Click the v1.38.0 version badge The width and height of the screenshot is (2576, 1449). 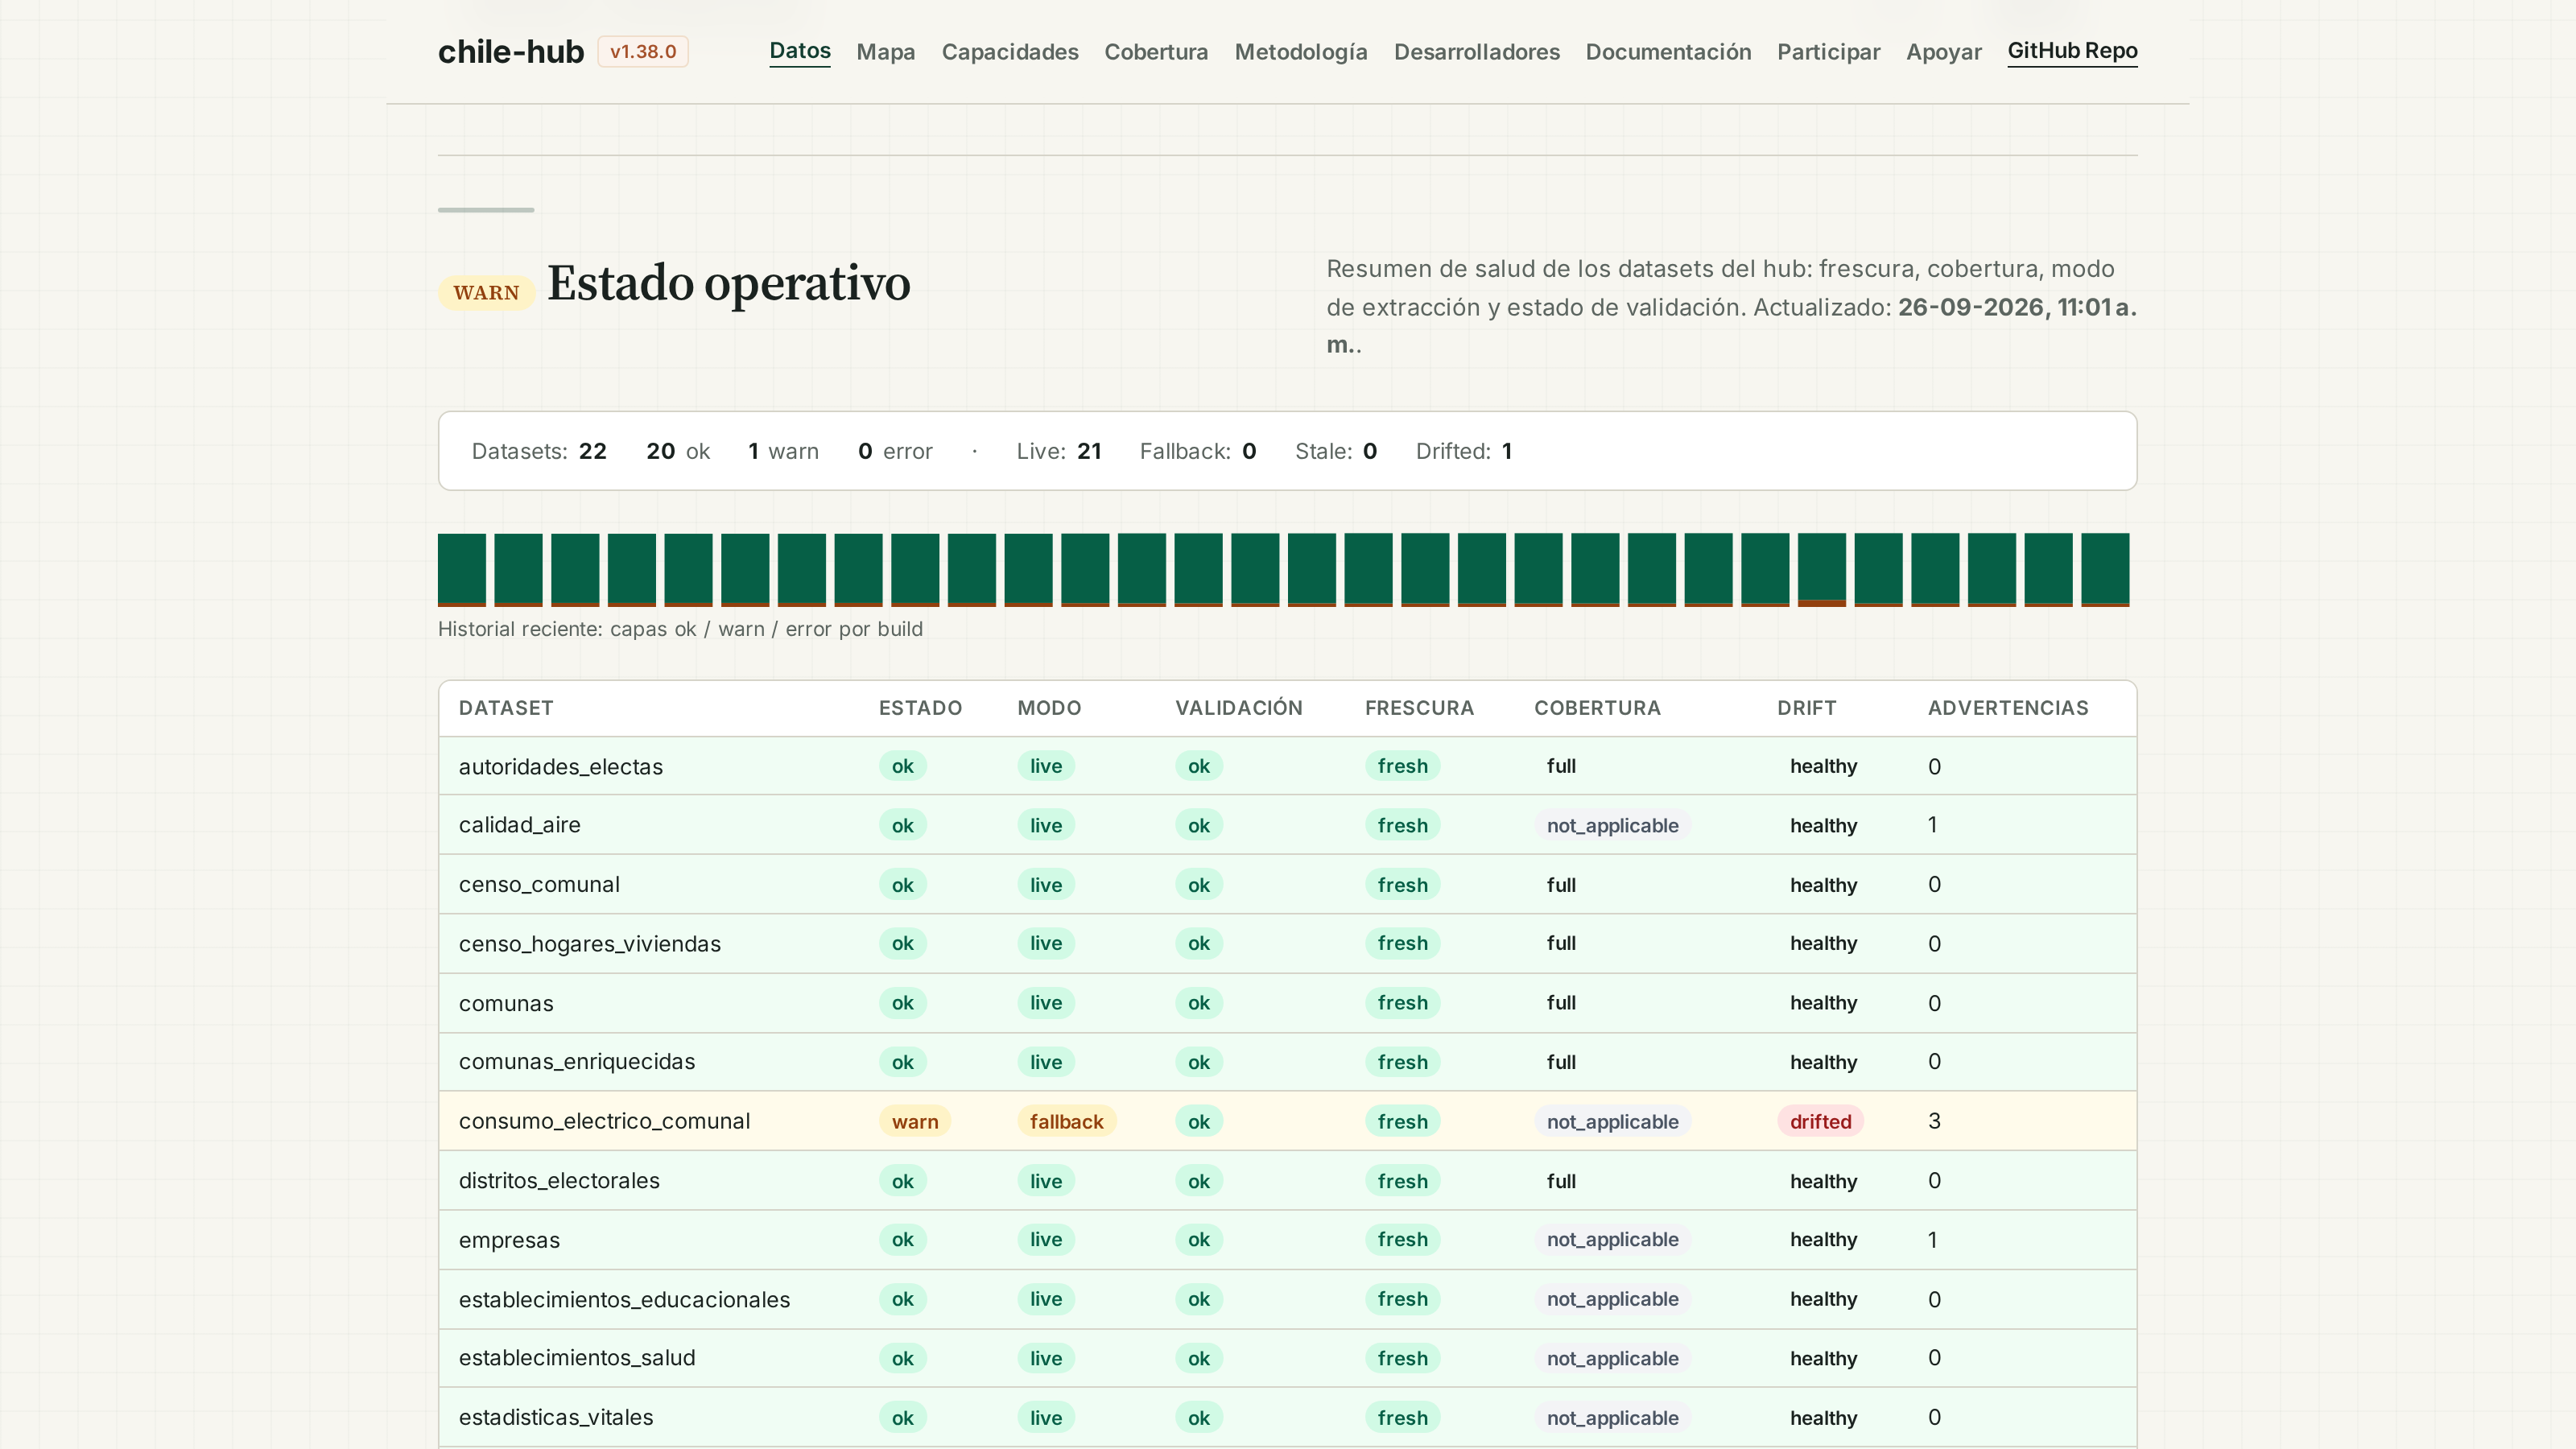643,52
